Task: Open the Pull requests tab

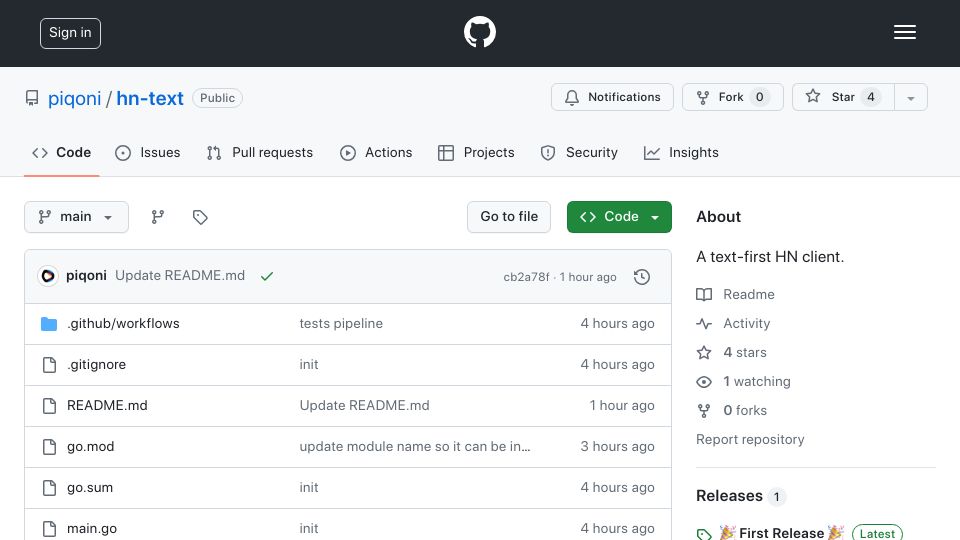Action: pyautogui.click(x=260, y=152)
